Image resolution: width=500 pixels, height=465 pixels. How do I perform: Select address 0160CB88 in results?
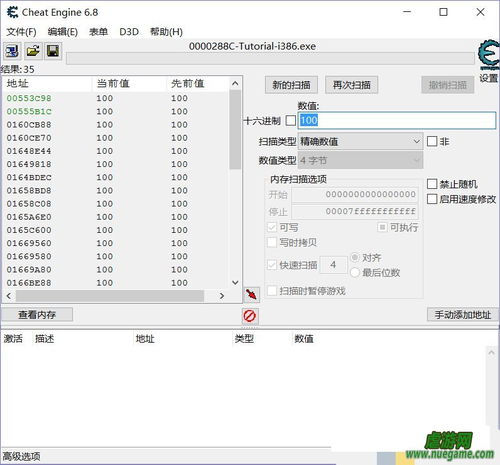[29, 125]
